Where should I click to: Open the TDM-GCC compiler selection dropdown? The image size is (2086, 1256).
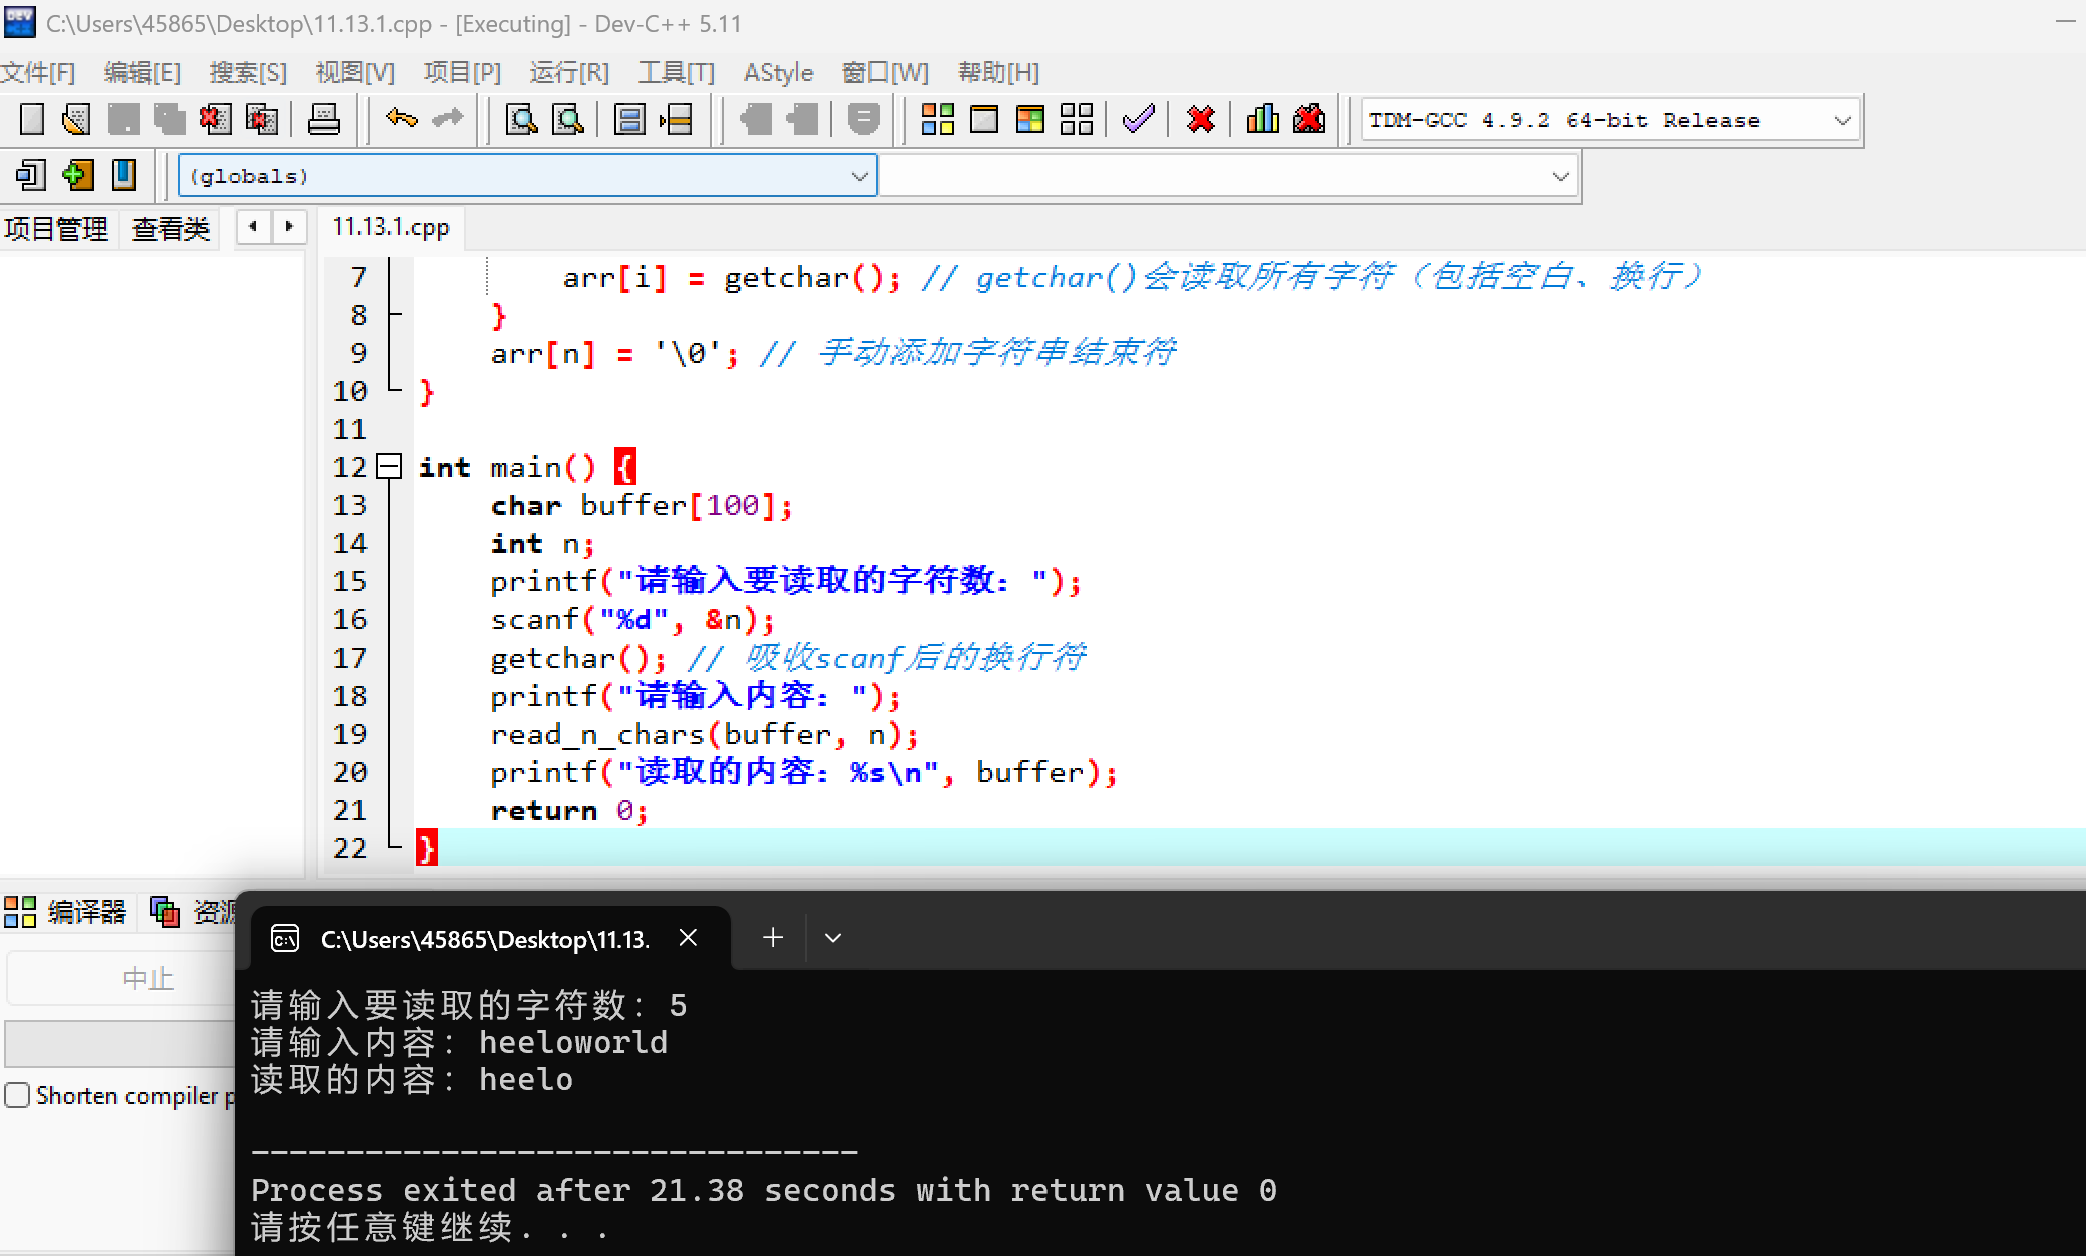point(1842,120)
